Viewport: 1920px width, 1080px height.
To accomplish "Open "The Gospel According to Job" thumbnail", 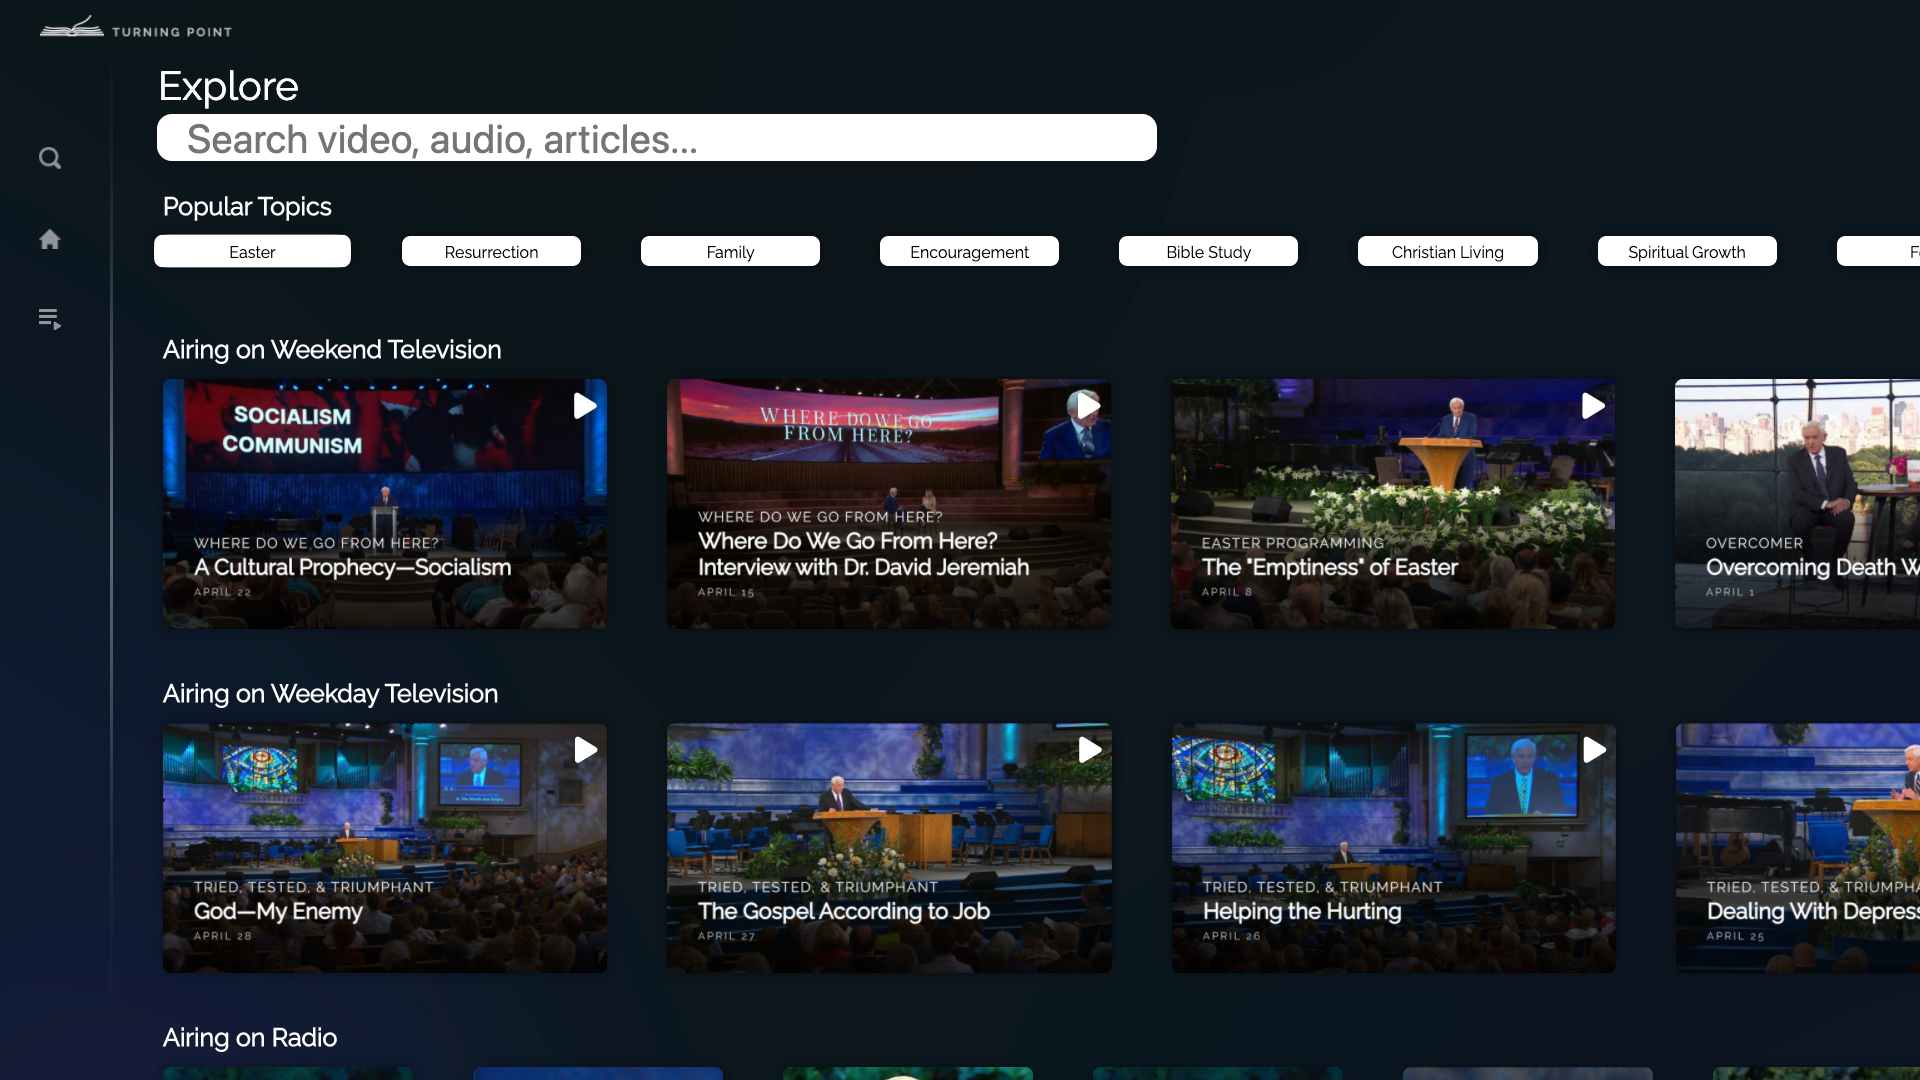I will coord(888,847).
